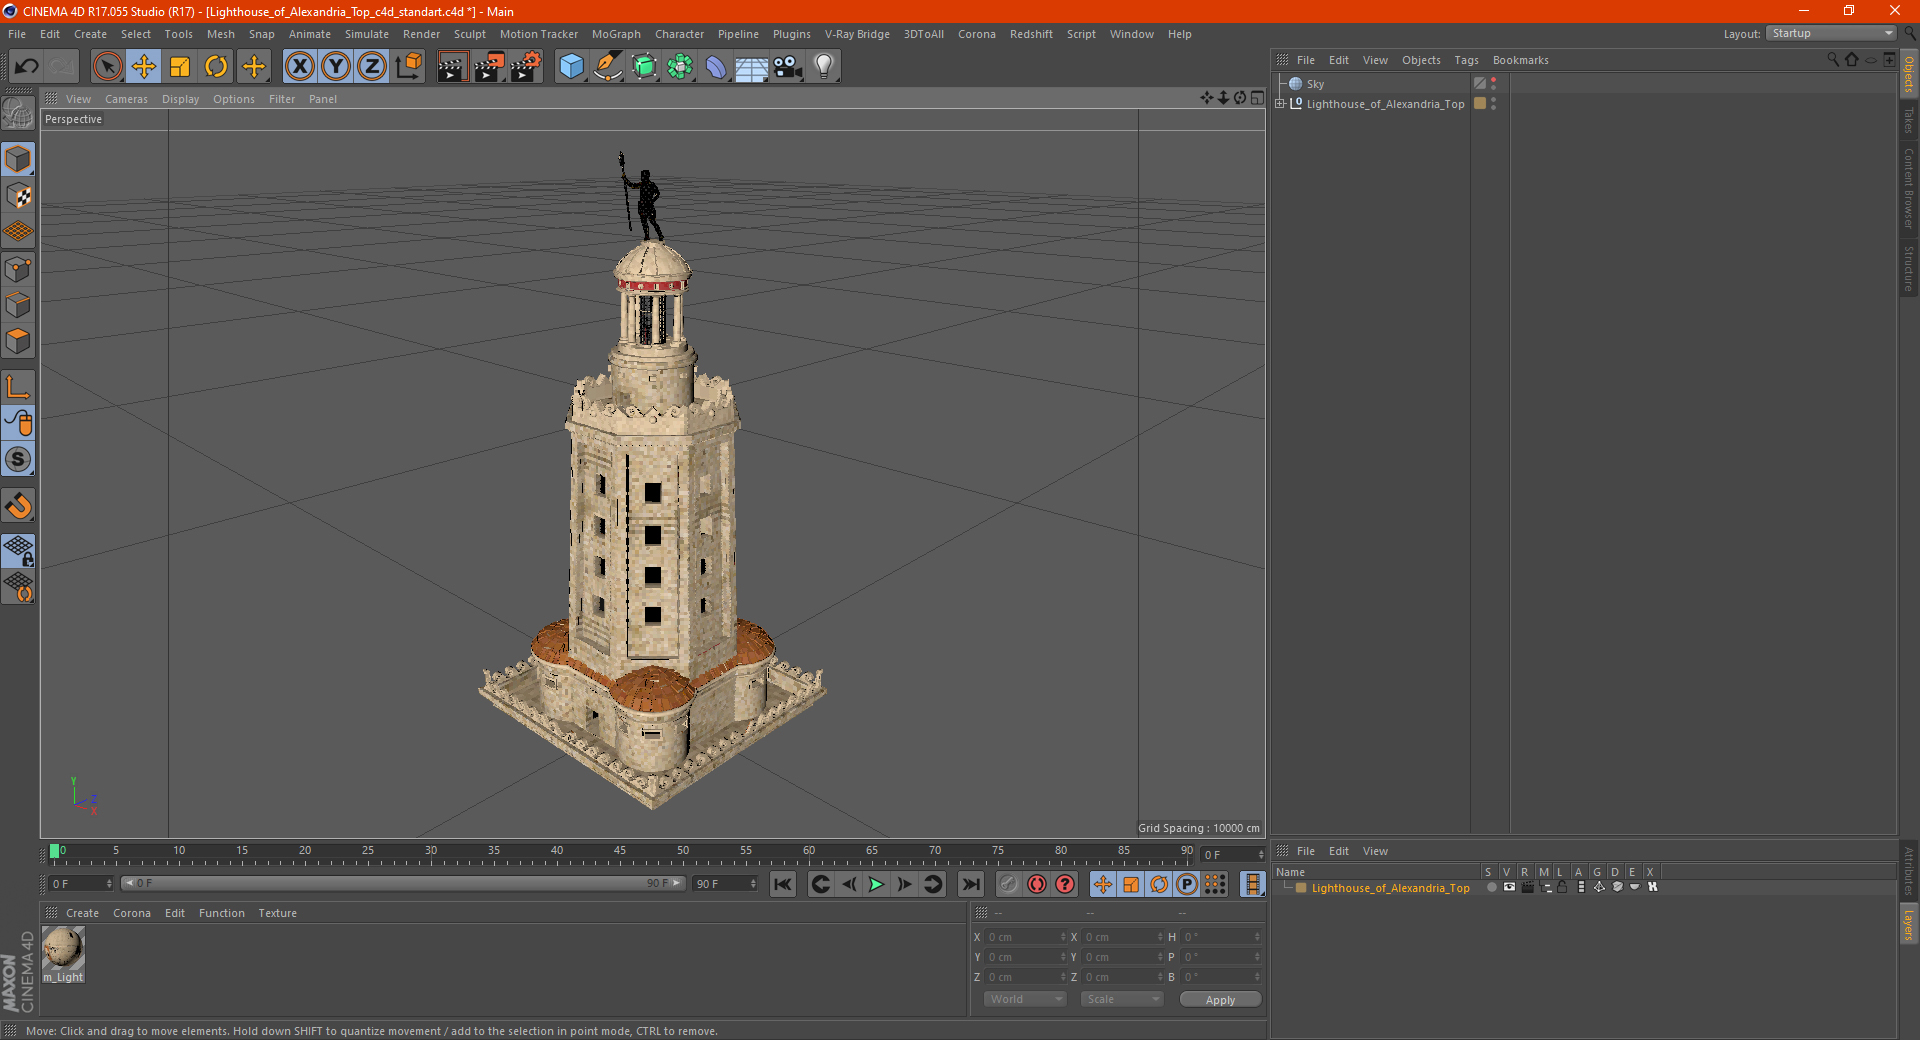Add a Floor environment object icon

[x=751, y=67]
